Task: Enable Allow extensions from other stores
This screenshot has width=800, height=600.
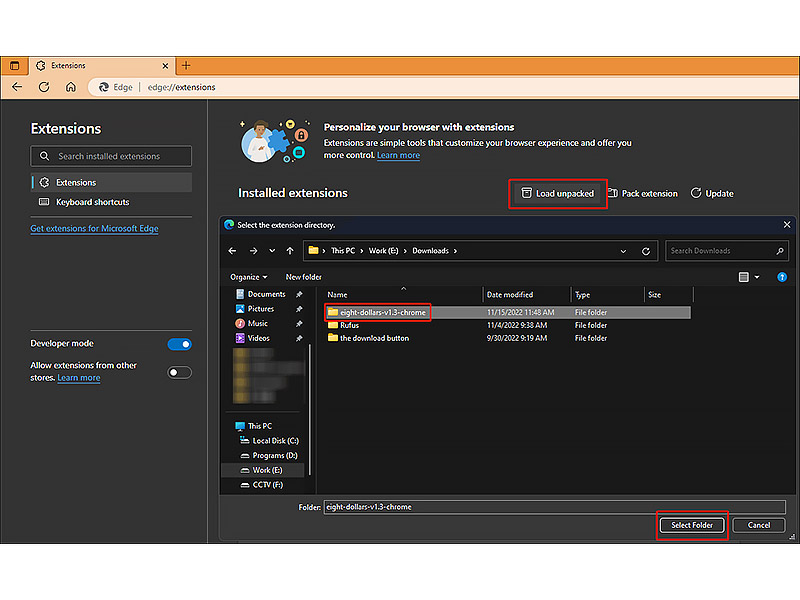Action: pyautogui.click(x=180, y=372)
